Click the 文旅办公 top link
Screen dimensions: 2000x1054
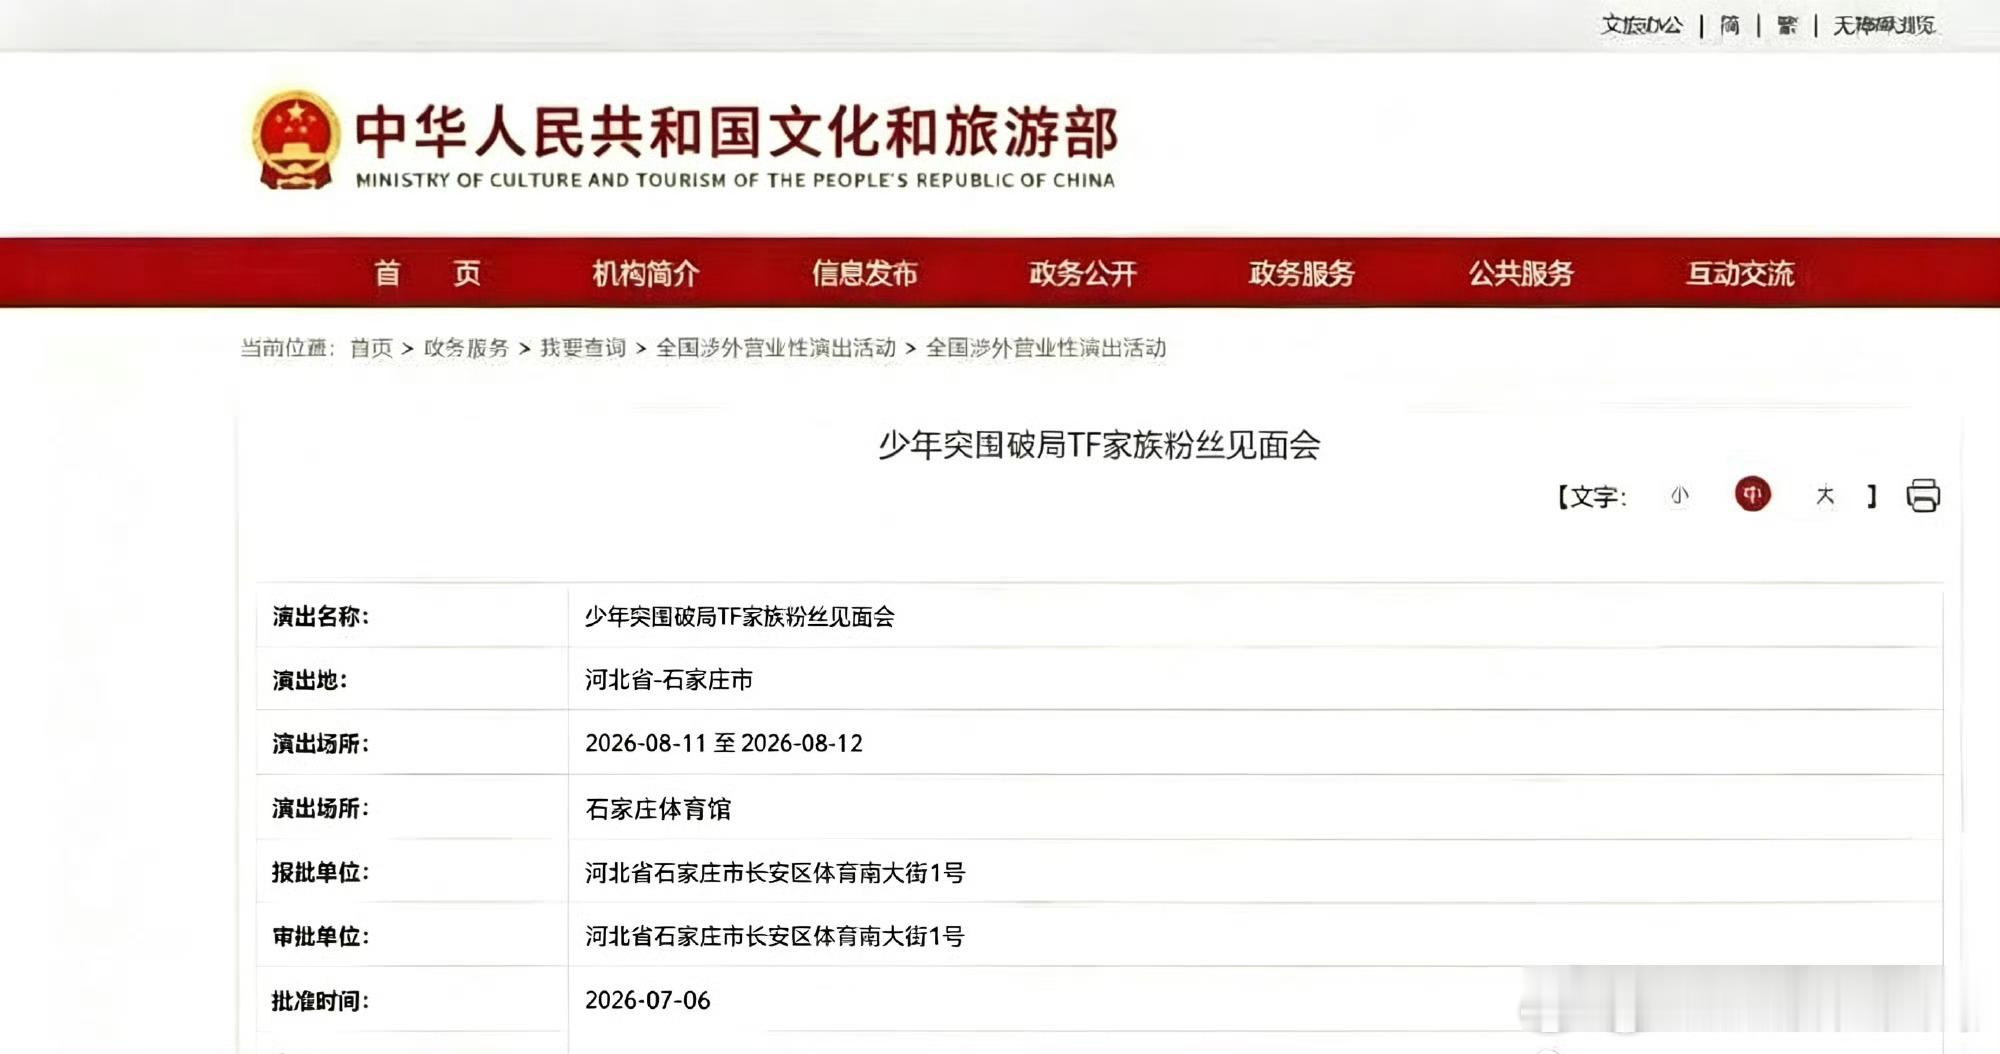[1642, 25]
